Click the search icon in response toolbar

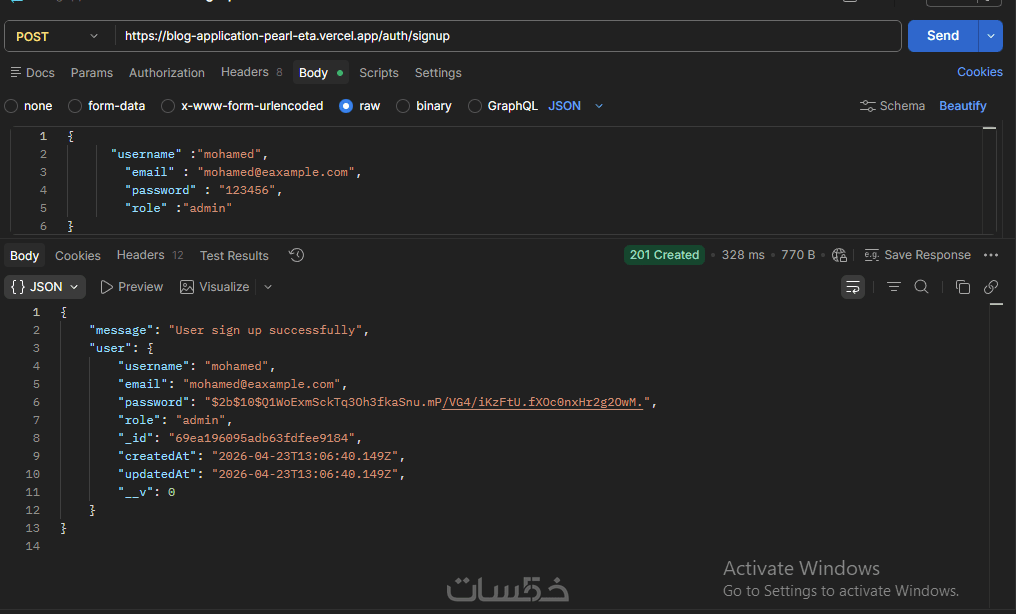[x=922, y=287]
